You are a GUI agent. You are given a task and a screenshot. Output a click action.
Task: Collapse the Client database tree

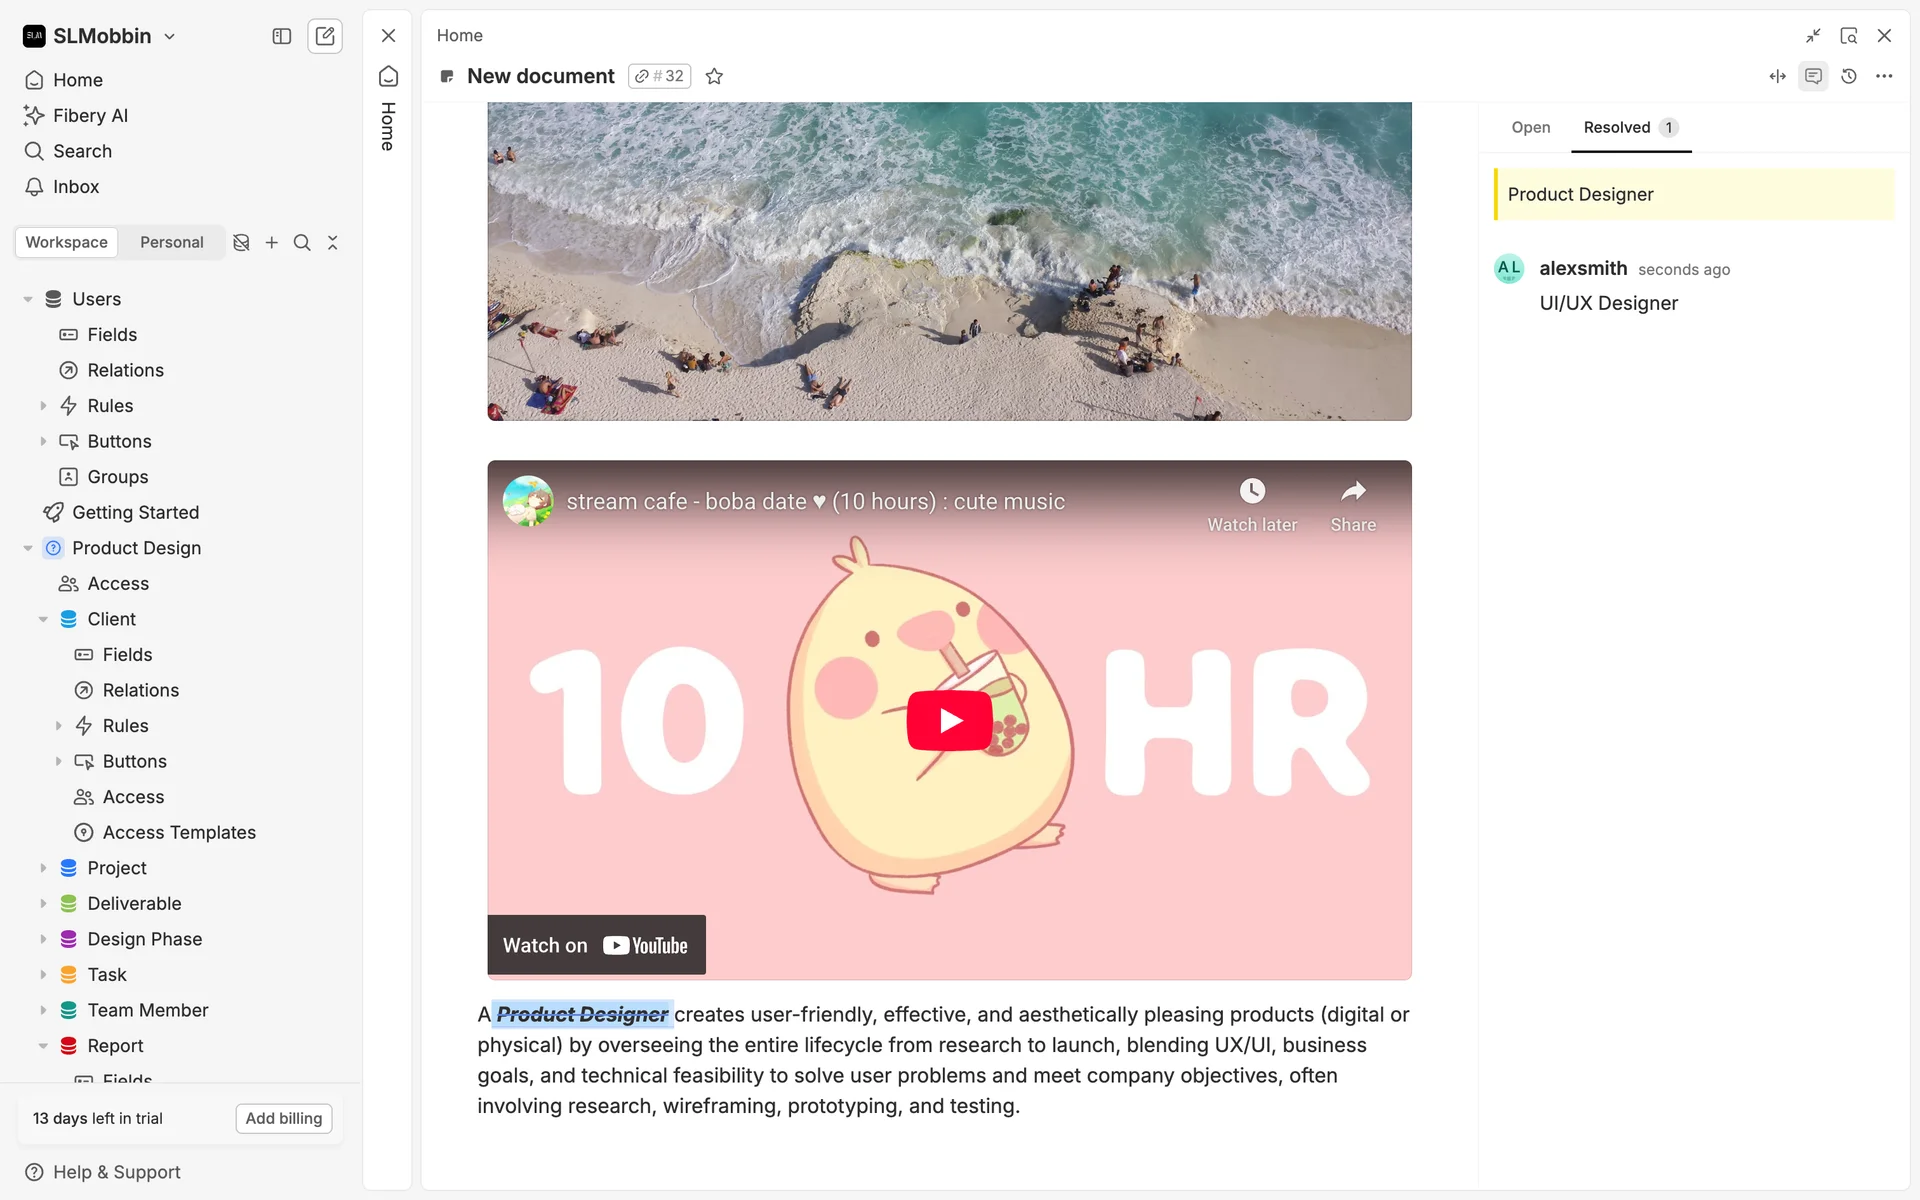click(43, 619)
